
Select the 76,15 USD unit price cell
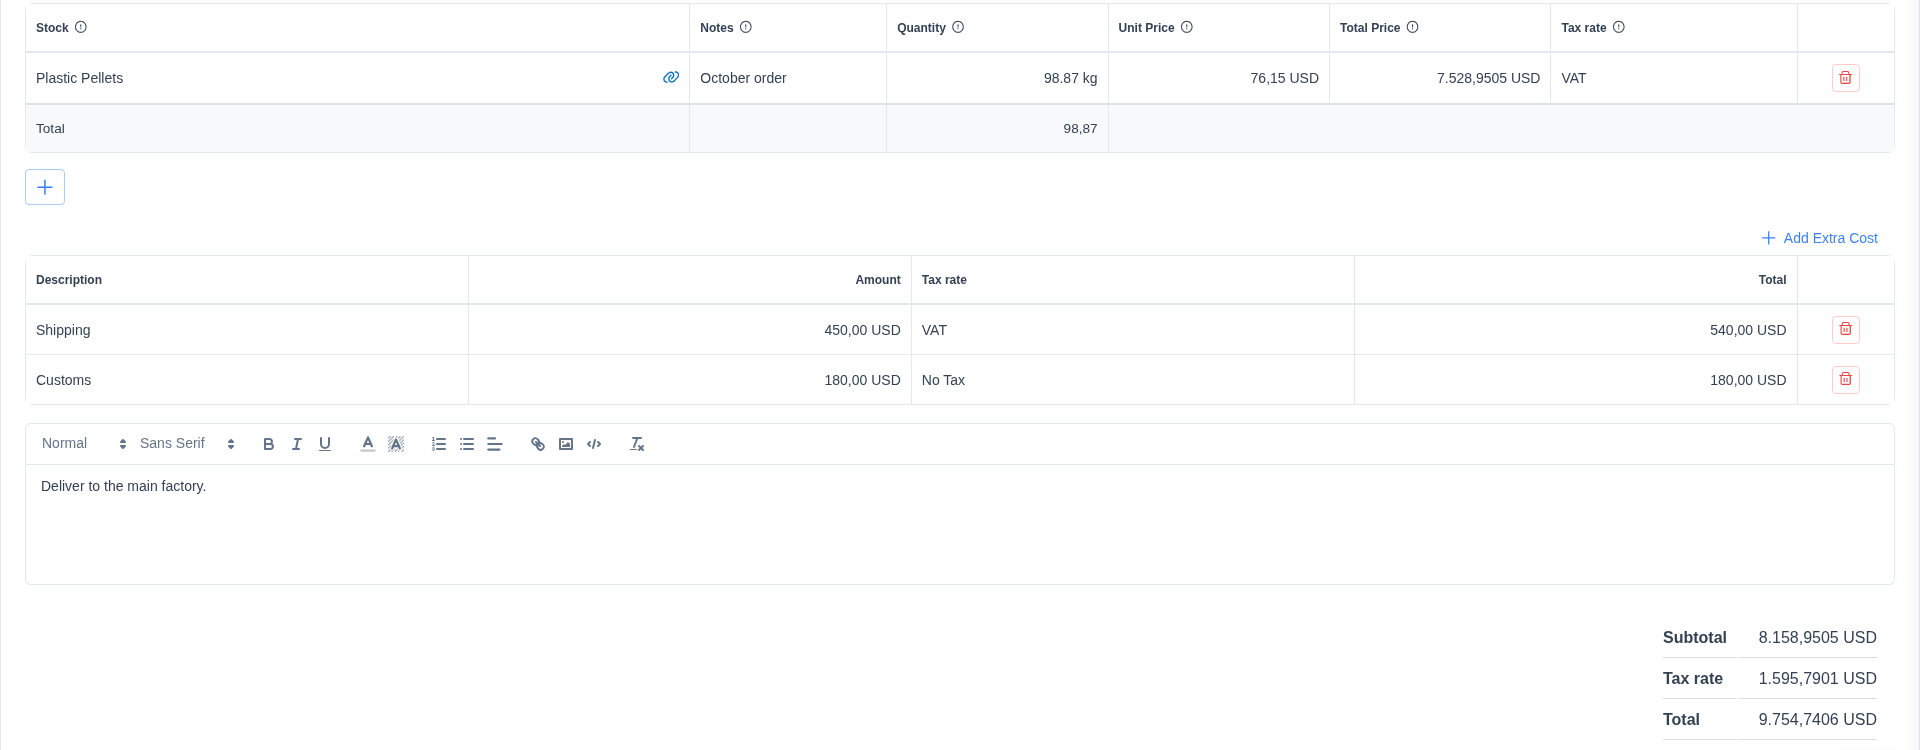coord(1219,78)
